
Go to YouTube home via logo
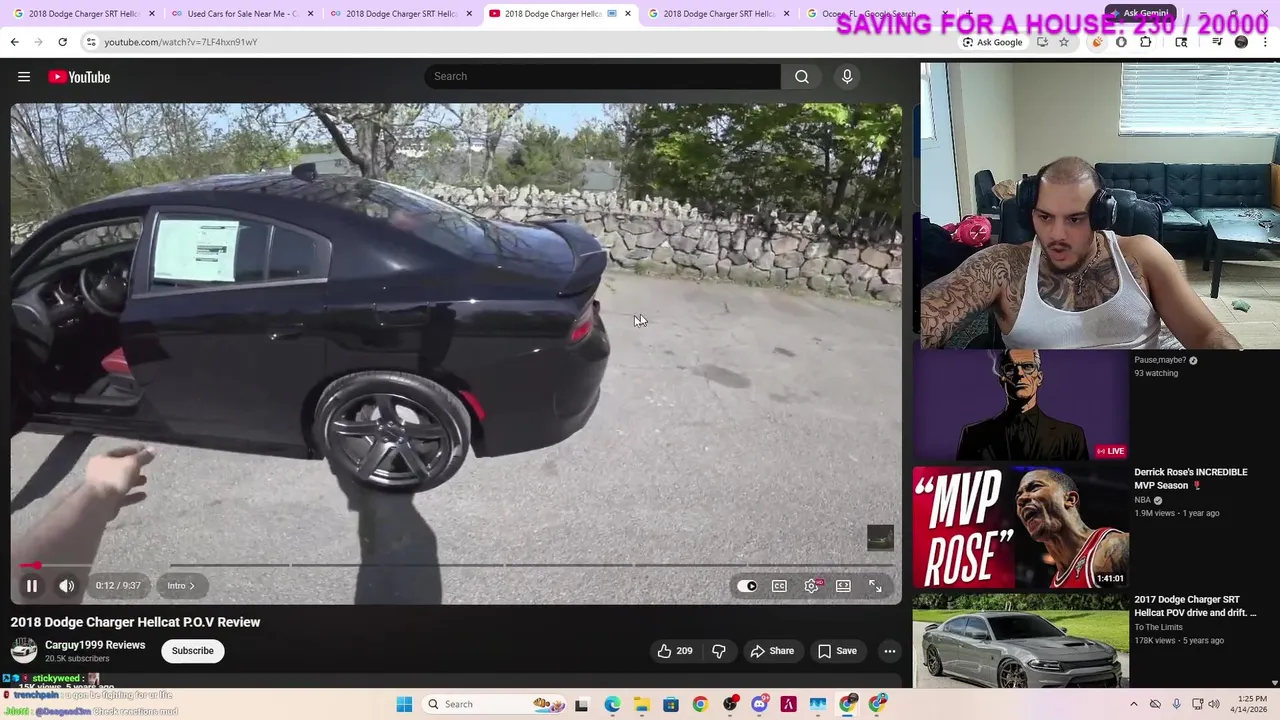[x=79, y=77]
